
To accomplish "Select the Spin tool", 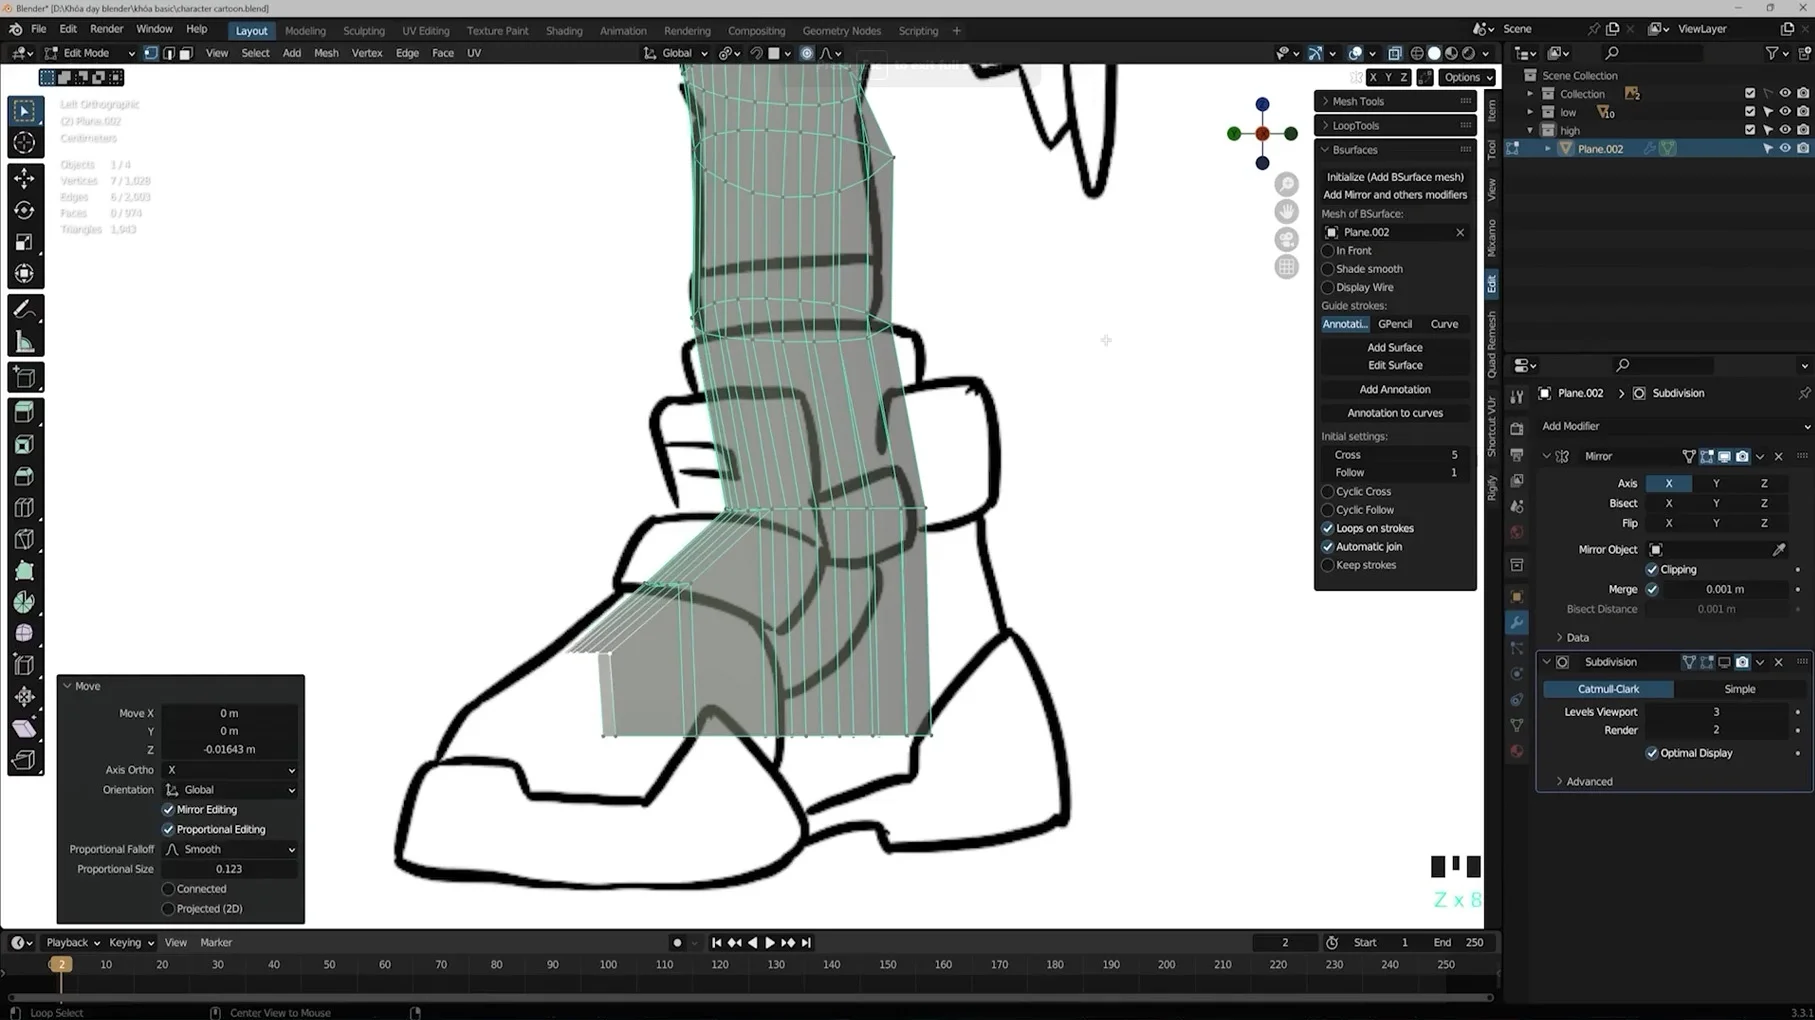I will pos(25,602).
